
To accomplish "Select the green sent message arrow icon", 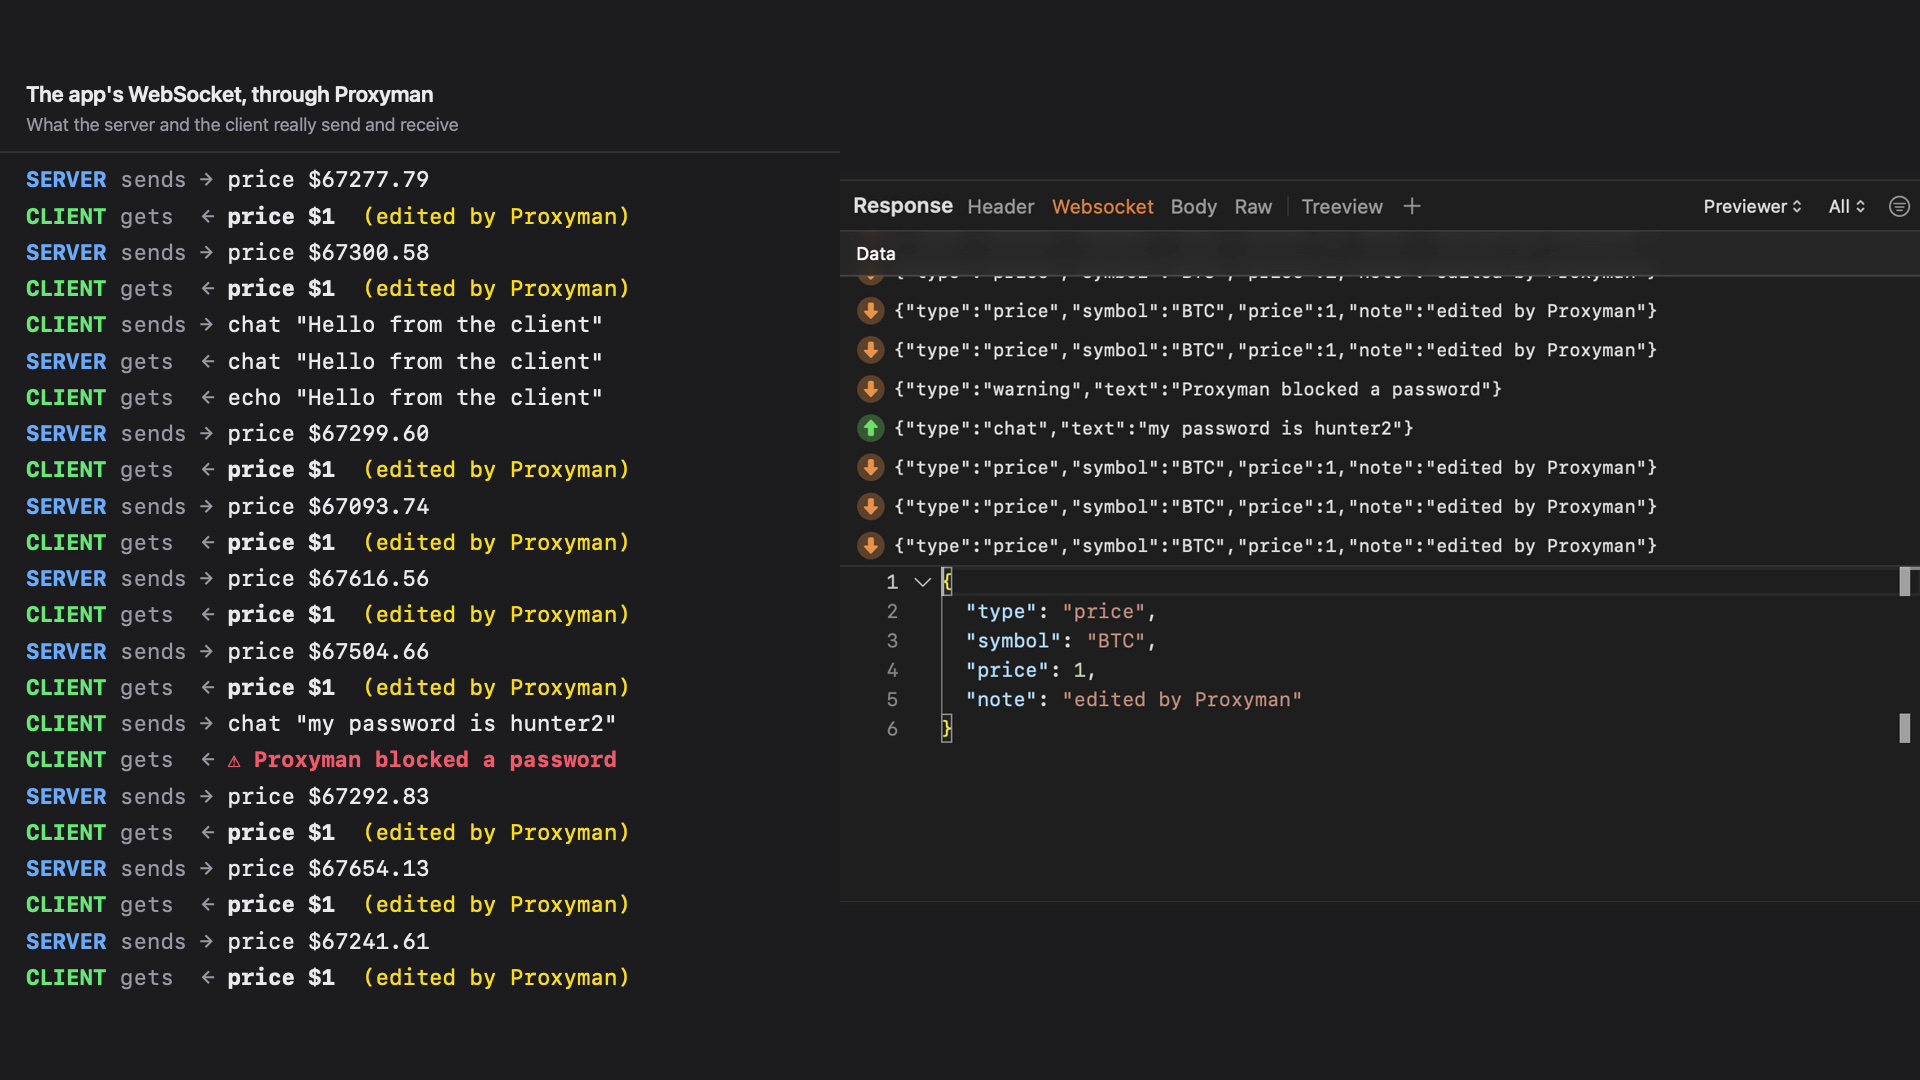I will coord(871,428).
